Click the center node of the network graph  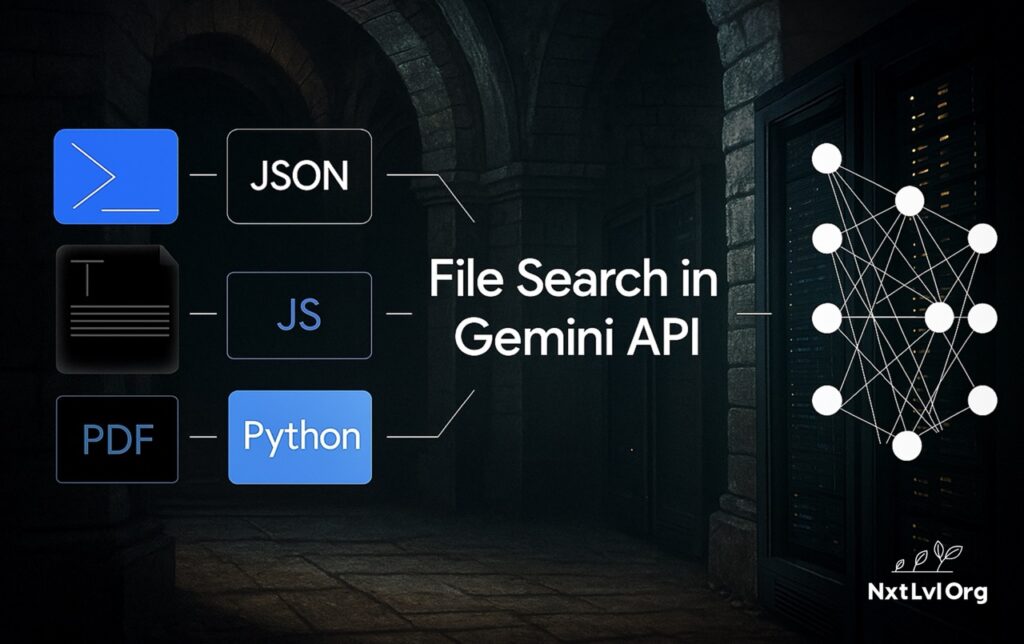pyautogui.click(x=941, y=318)
